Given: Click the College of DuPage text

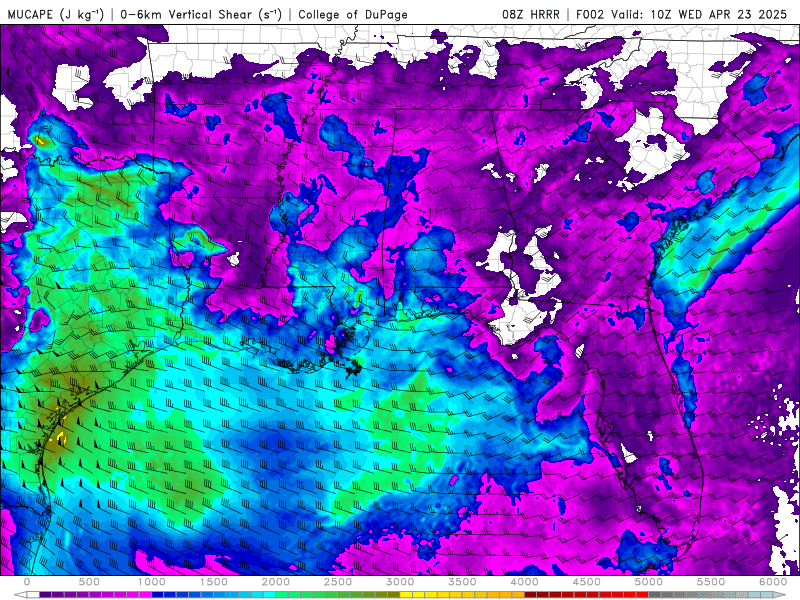Looking at the screenshot, I should (x=353, y=14).
